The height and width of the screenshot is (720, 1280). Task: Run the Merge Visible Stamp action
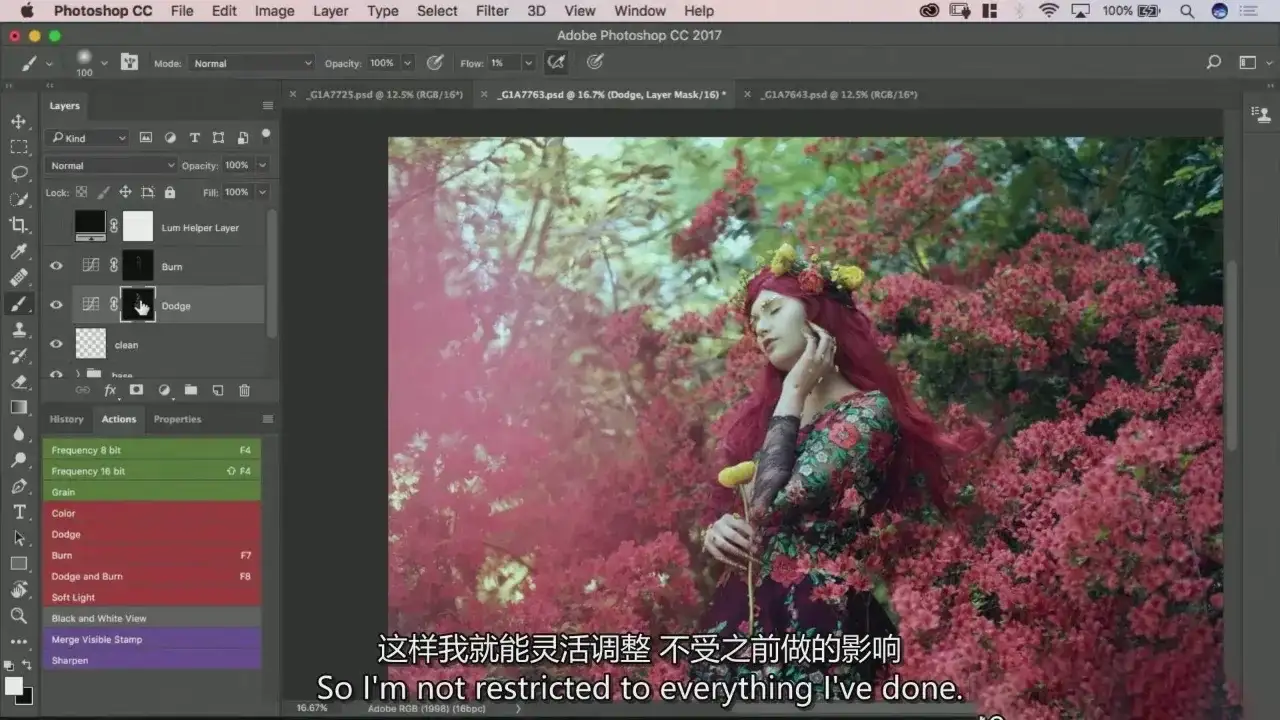click(x=152, y=639)
